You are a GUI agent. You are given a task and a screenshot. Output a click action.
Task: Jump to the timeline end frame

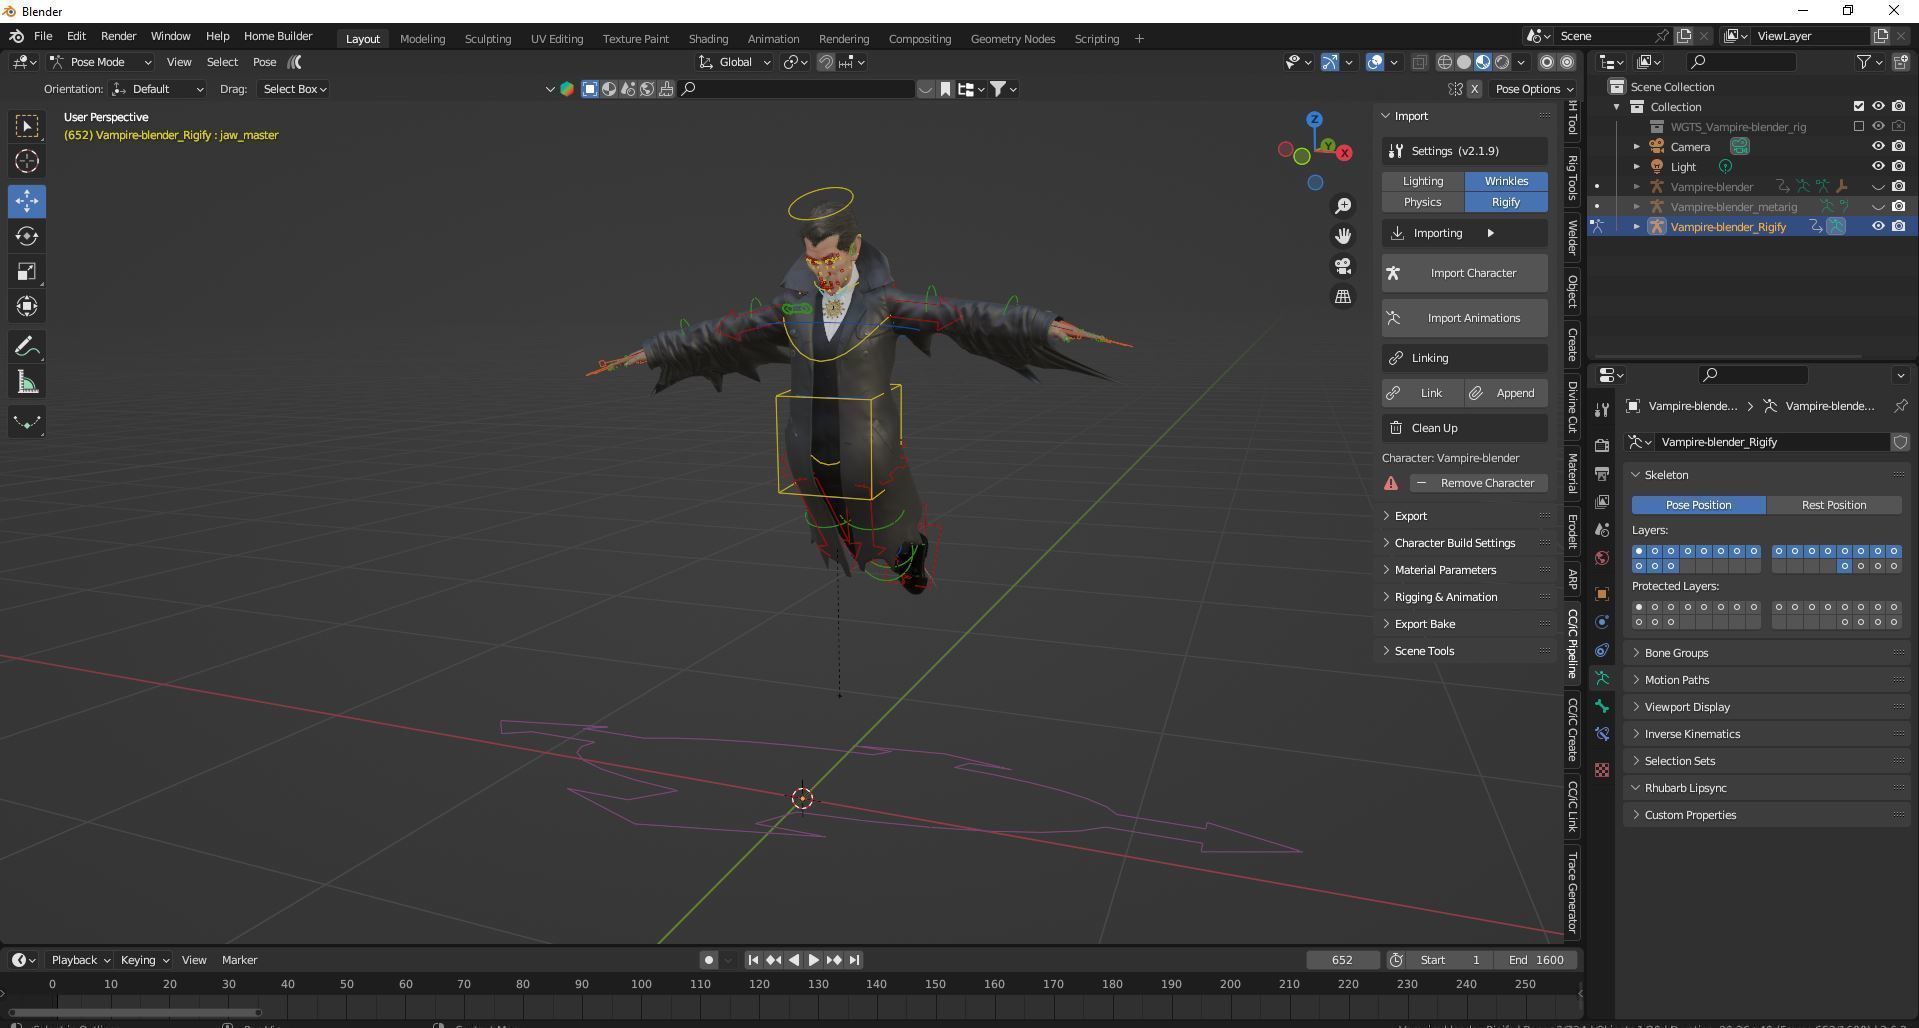point(854,960)
